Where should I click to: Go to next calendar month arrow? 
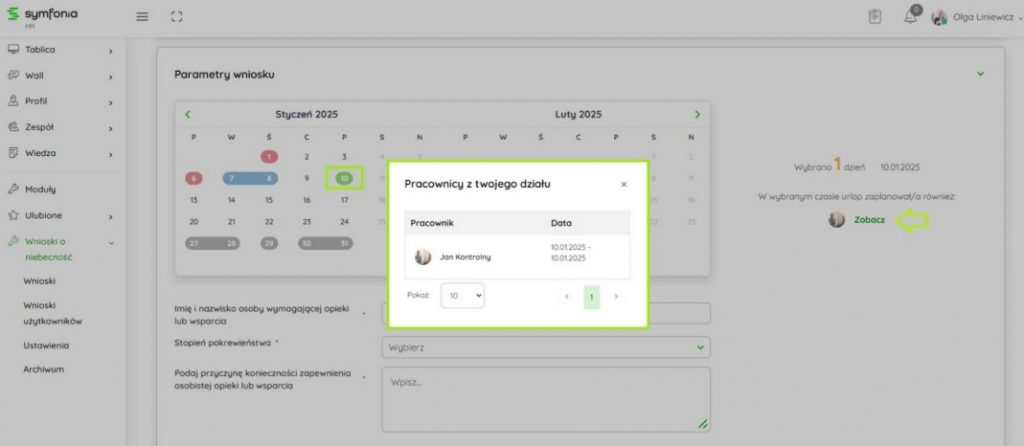click(698, 114)
